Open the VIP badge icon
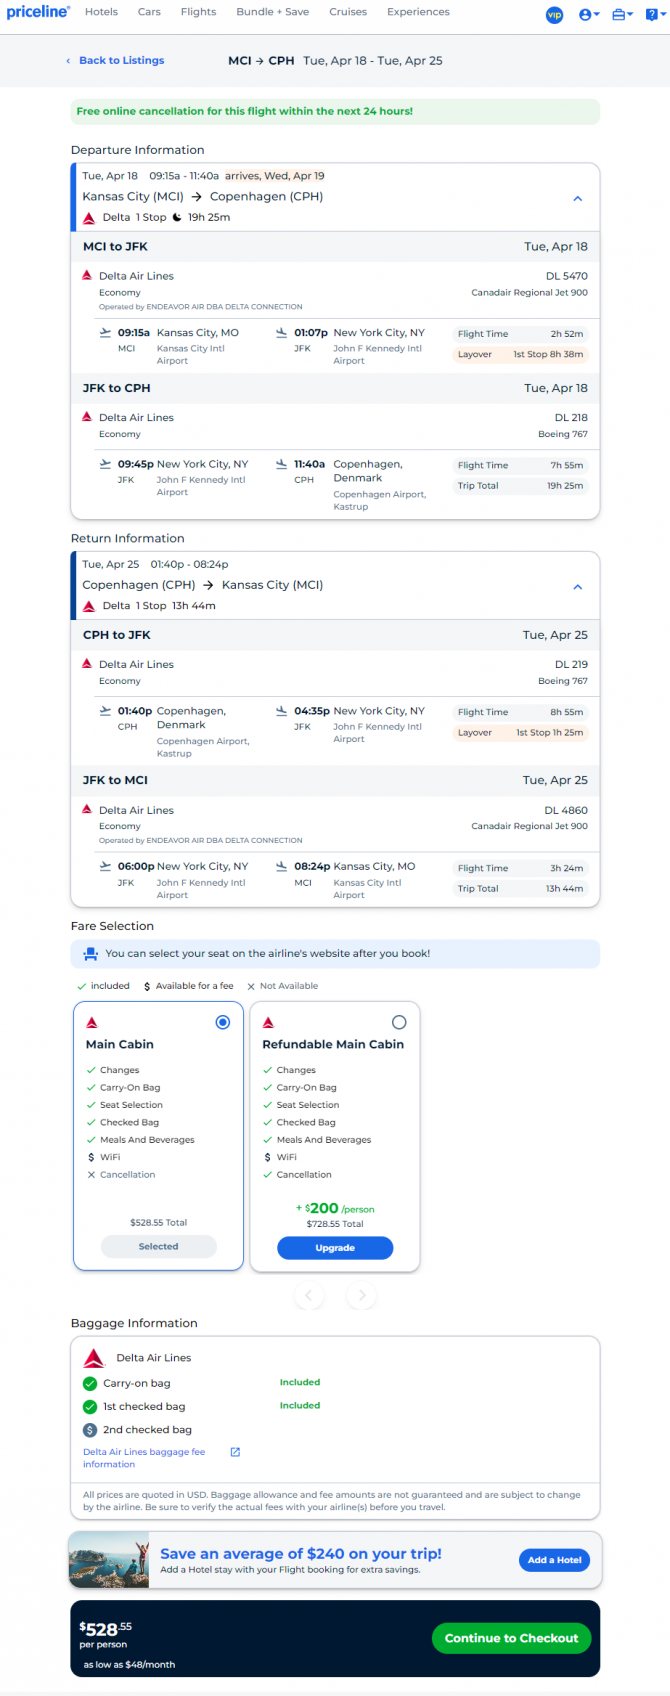Screen dimensions: 670x1696 tap(554, 15)
